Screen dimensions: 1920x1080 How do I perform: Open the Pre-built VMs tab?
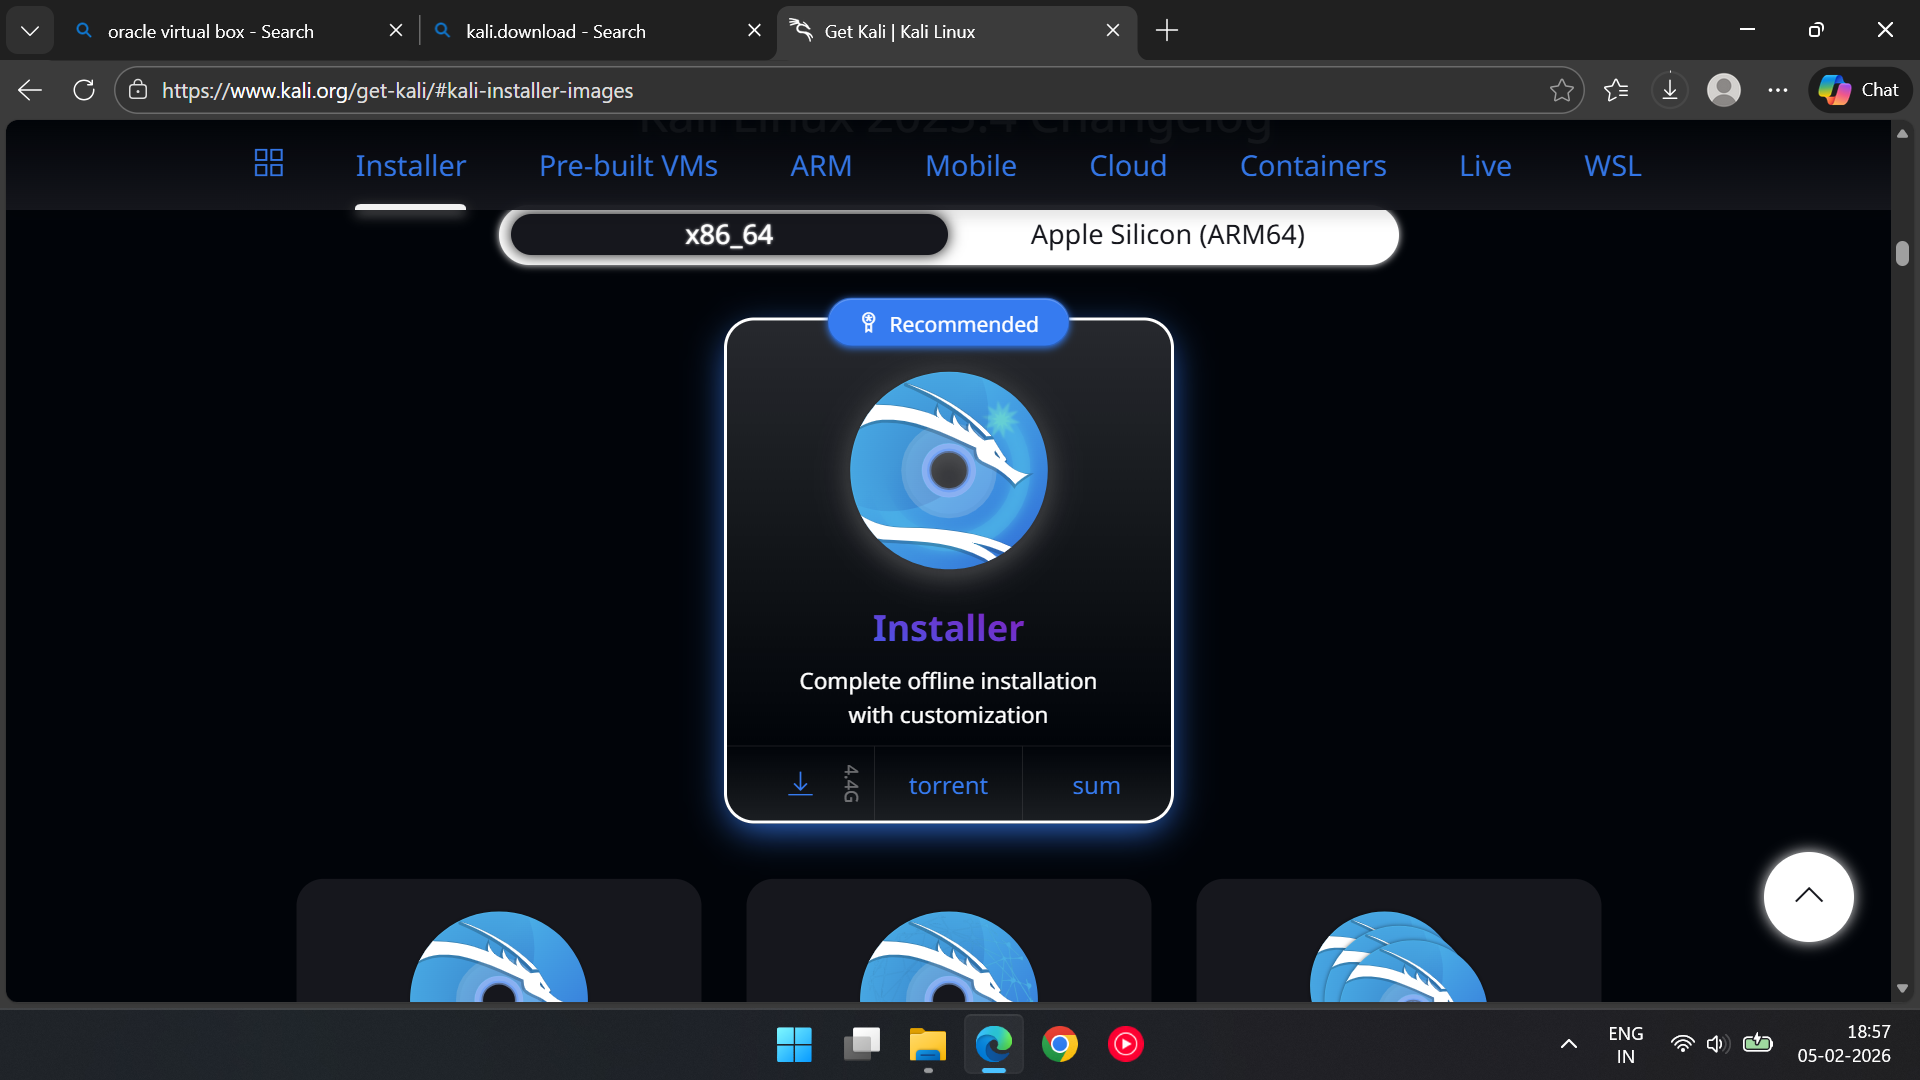coord(628,166)
